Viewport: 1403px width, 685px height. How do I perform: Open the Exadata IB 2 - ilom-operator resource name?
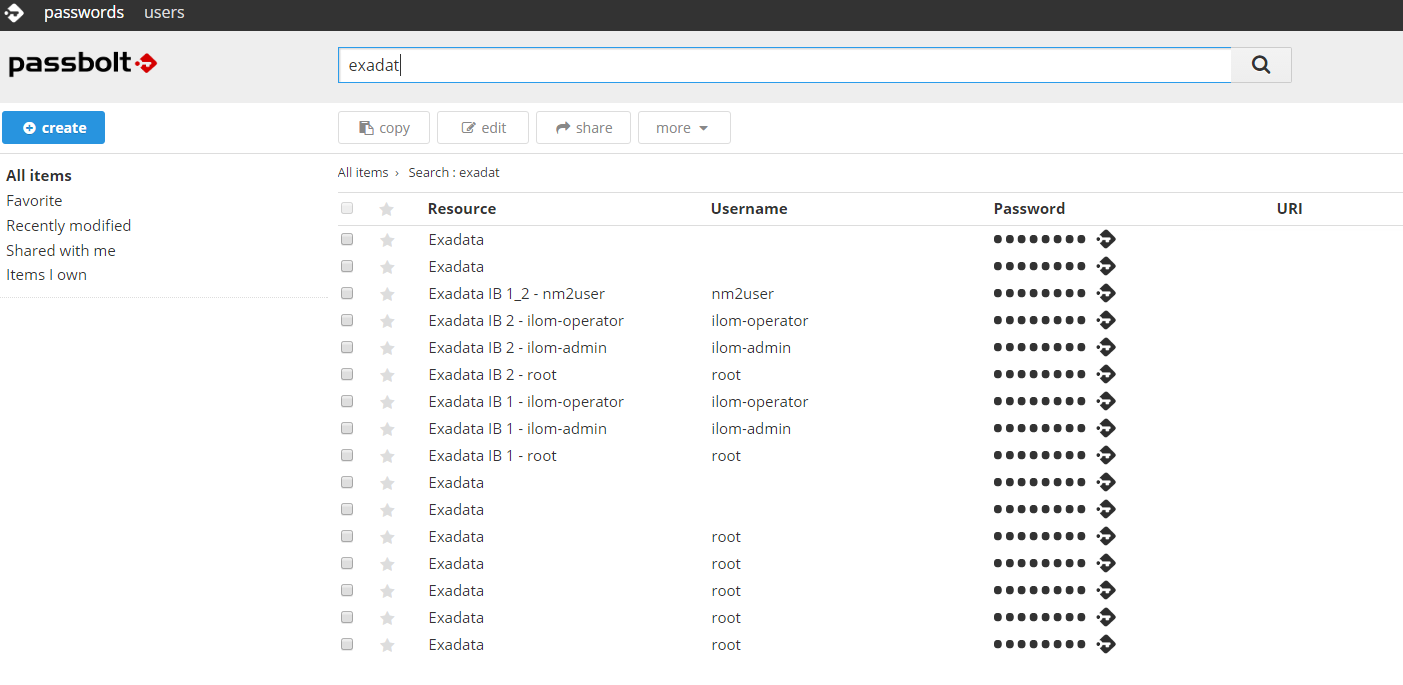click(526, 321)
